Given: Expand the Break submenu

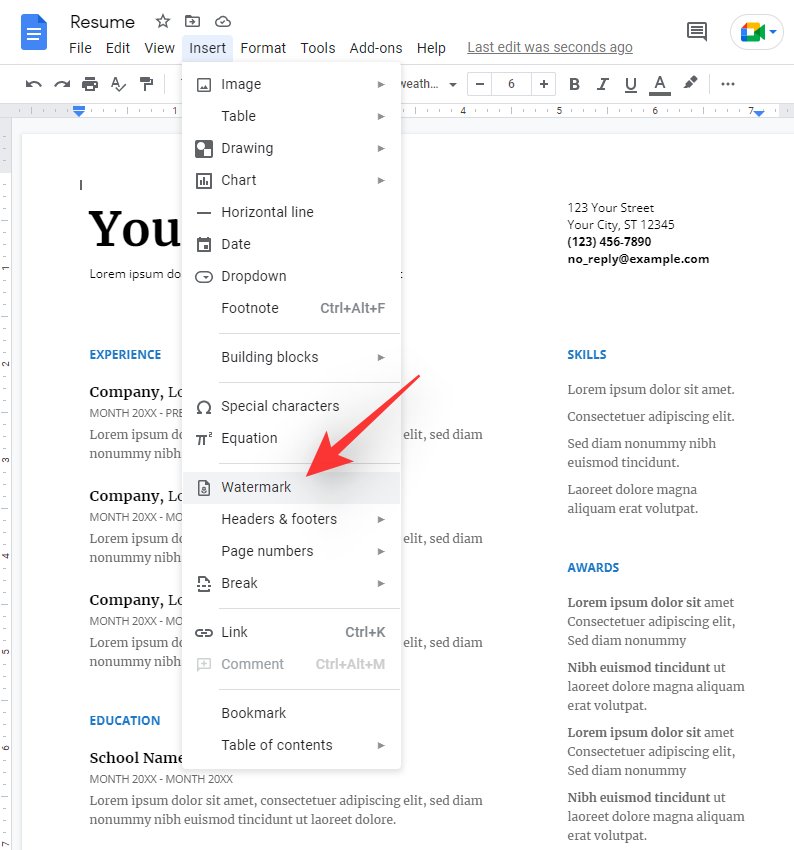Looking at the screenshot, I should coord(292,583).
